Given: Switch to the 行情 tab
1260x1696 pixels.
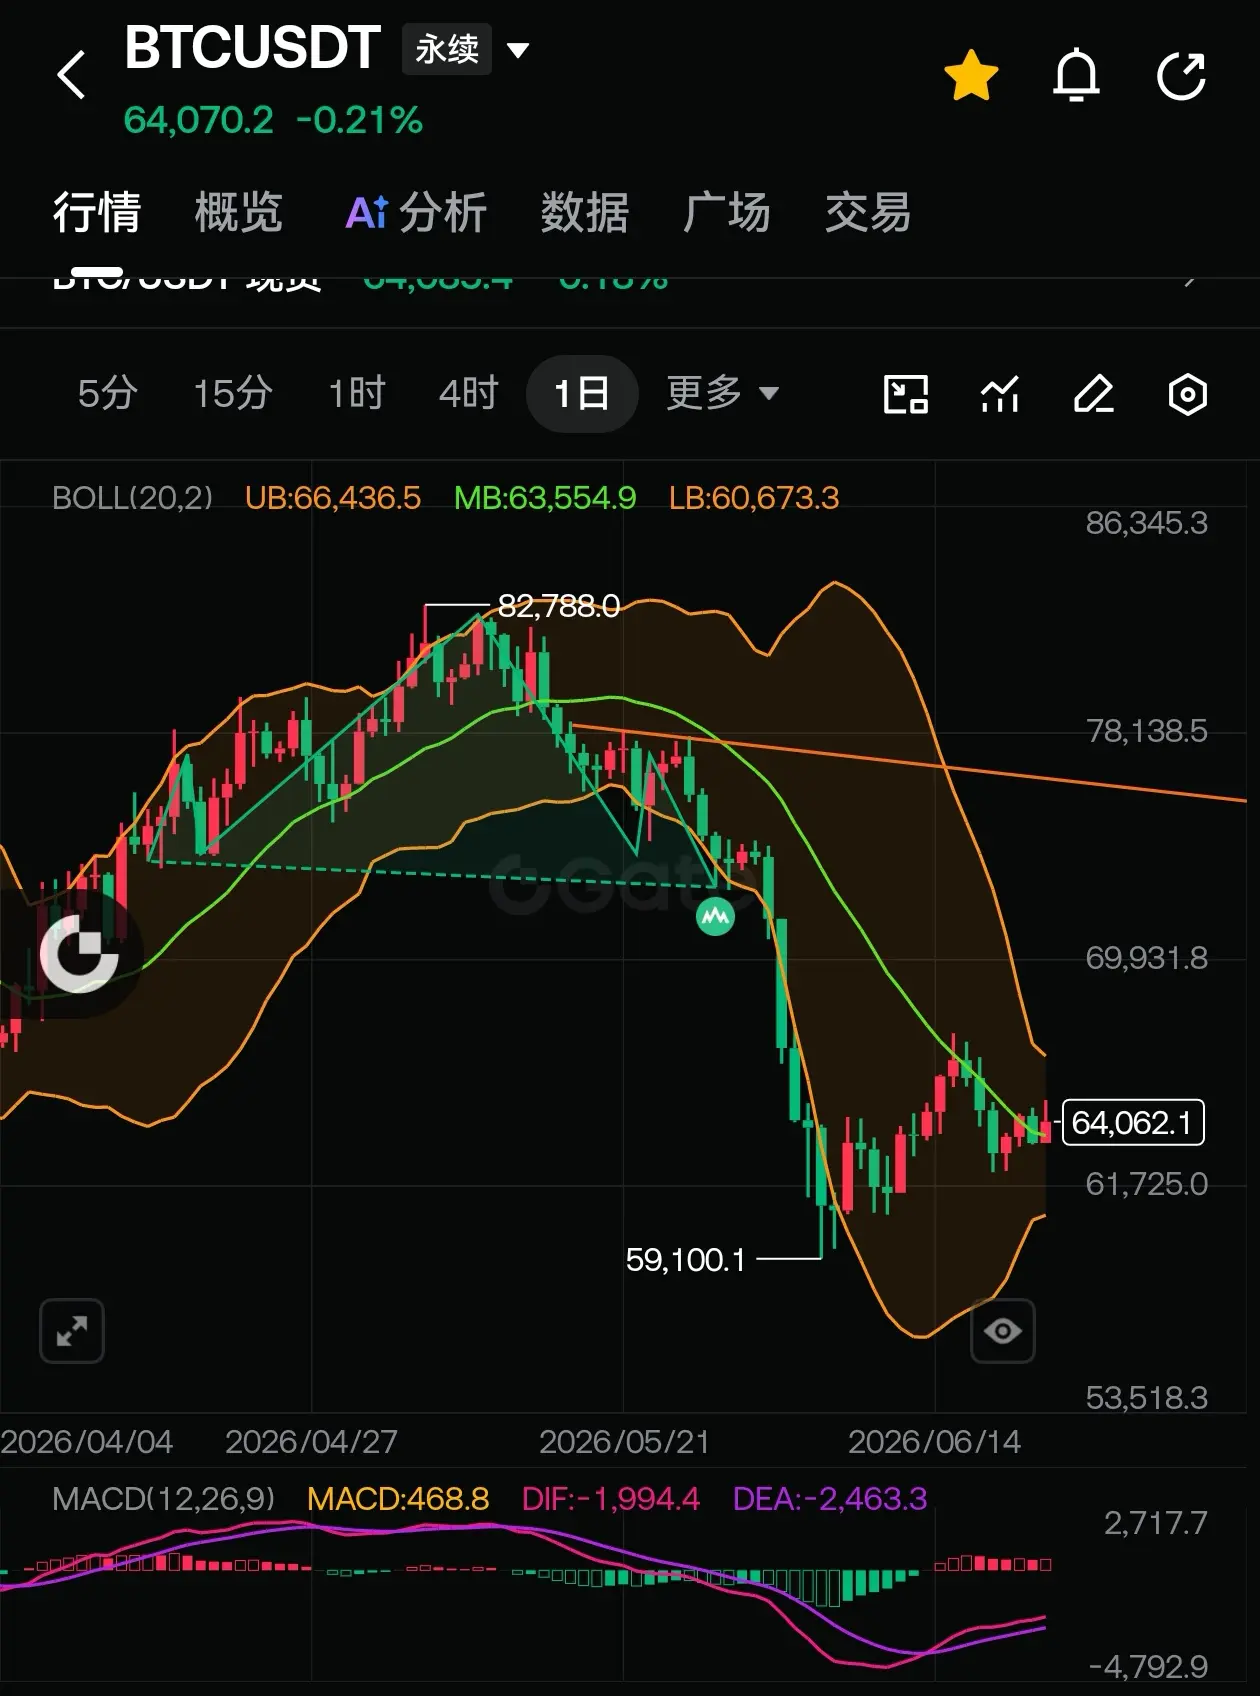Looking at the screenshot, I should click(97, 212).
